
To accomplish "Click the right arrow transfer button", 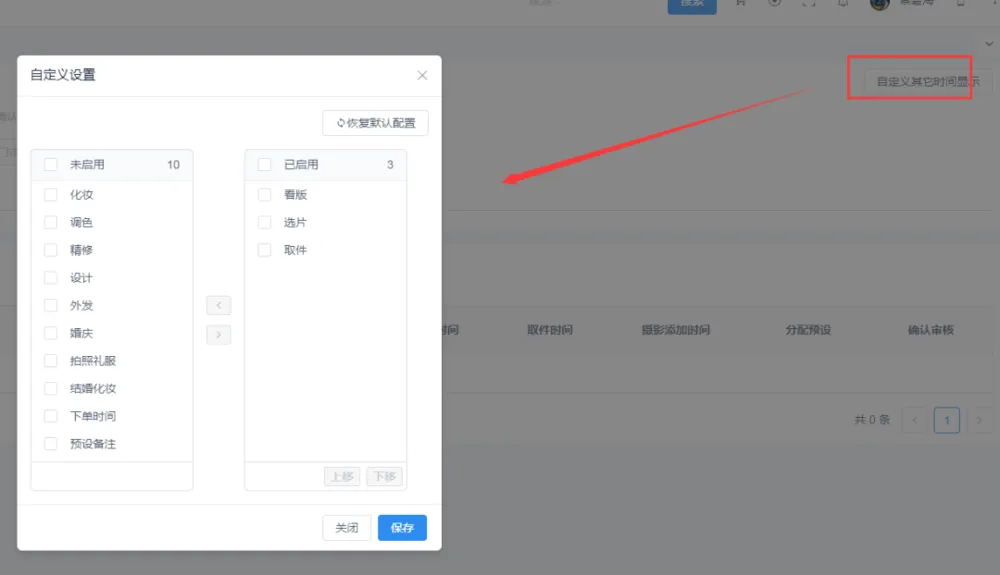I will 218,335.
